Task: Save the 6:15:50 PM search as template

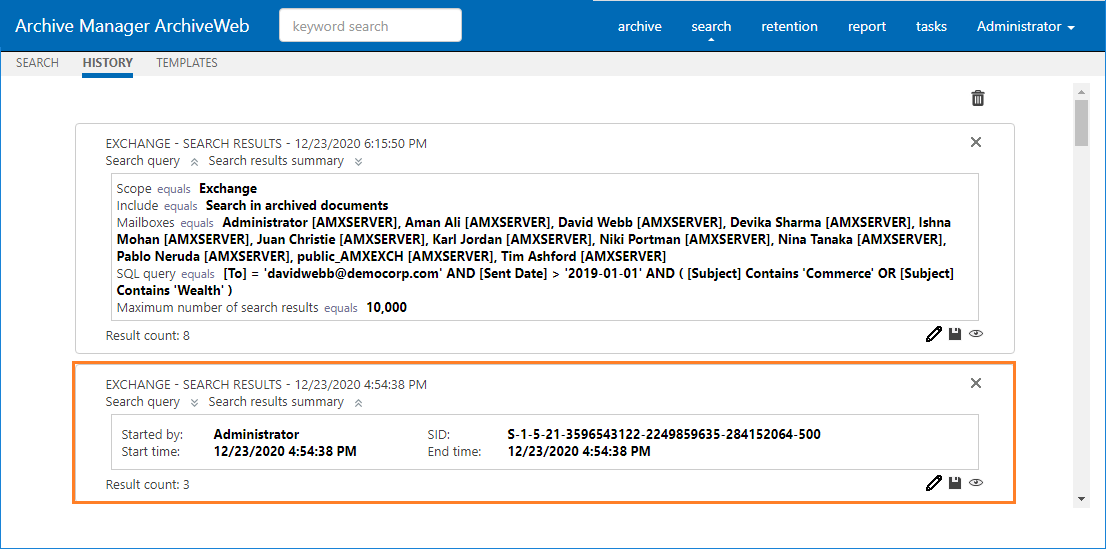Action: click(955, 334)
